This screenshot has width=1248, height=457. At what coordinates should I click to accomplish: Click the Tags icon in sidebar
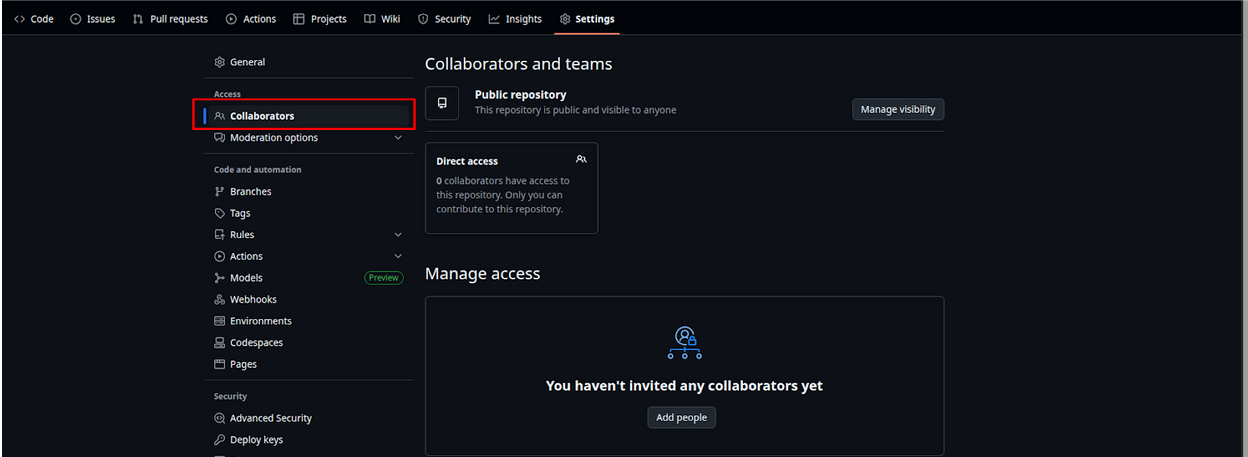pyautogui.click(x=220, y=213)
